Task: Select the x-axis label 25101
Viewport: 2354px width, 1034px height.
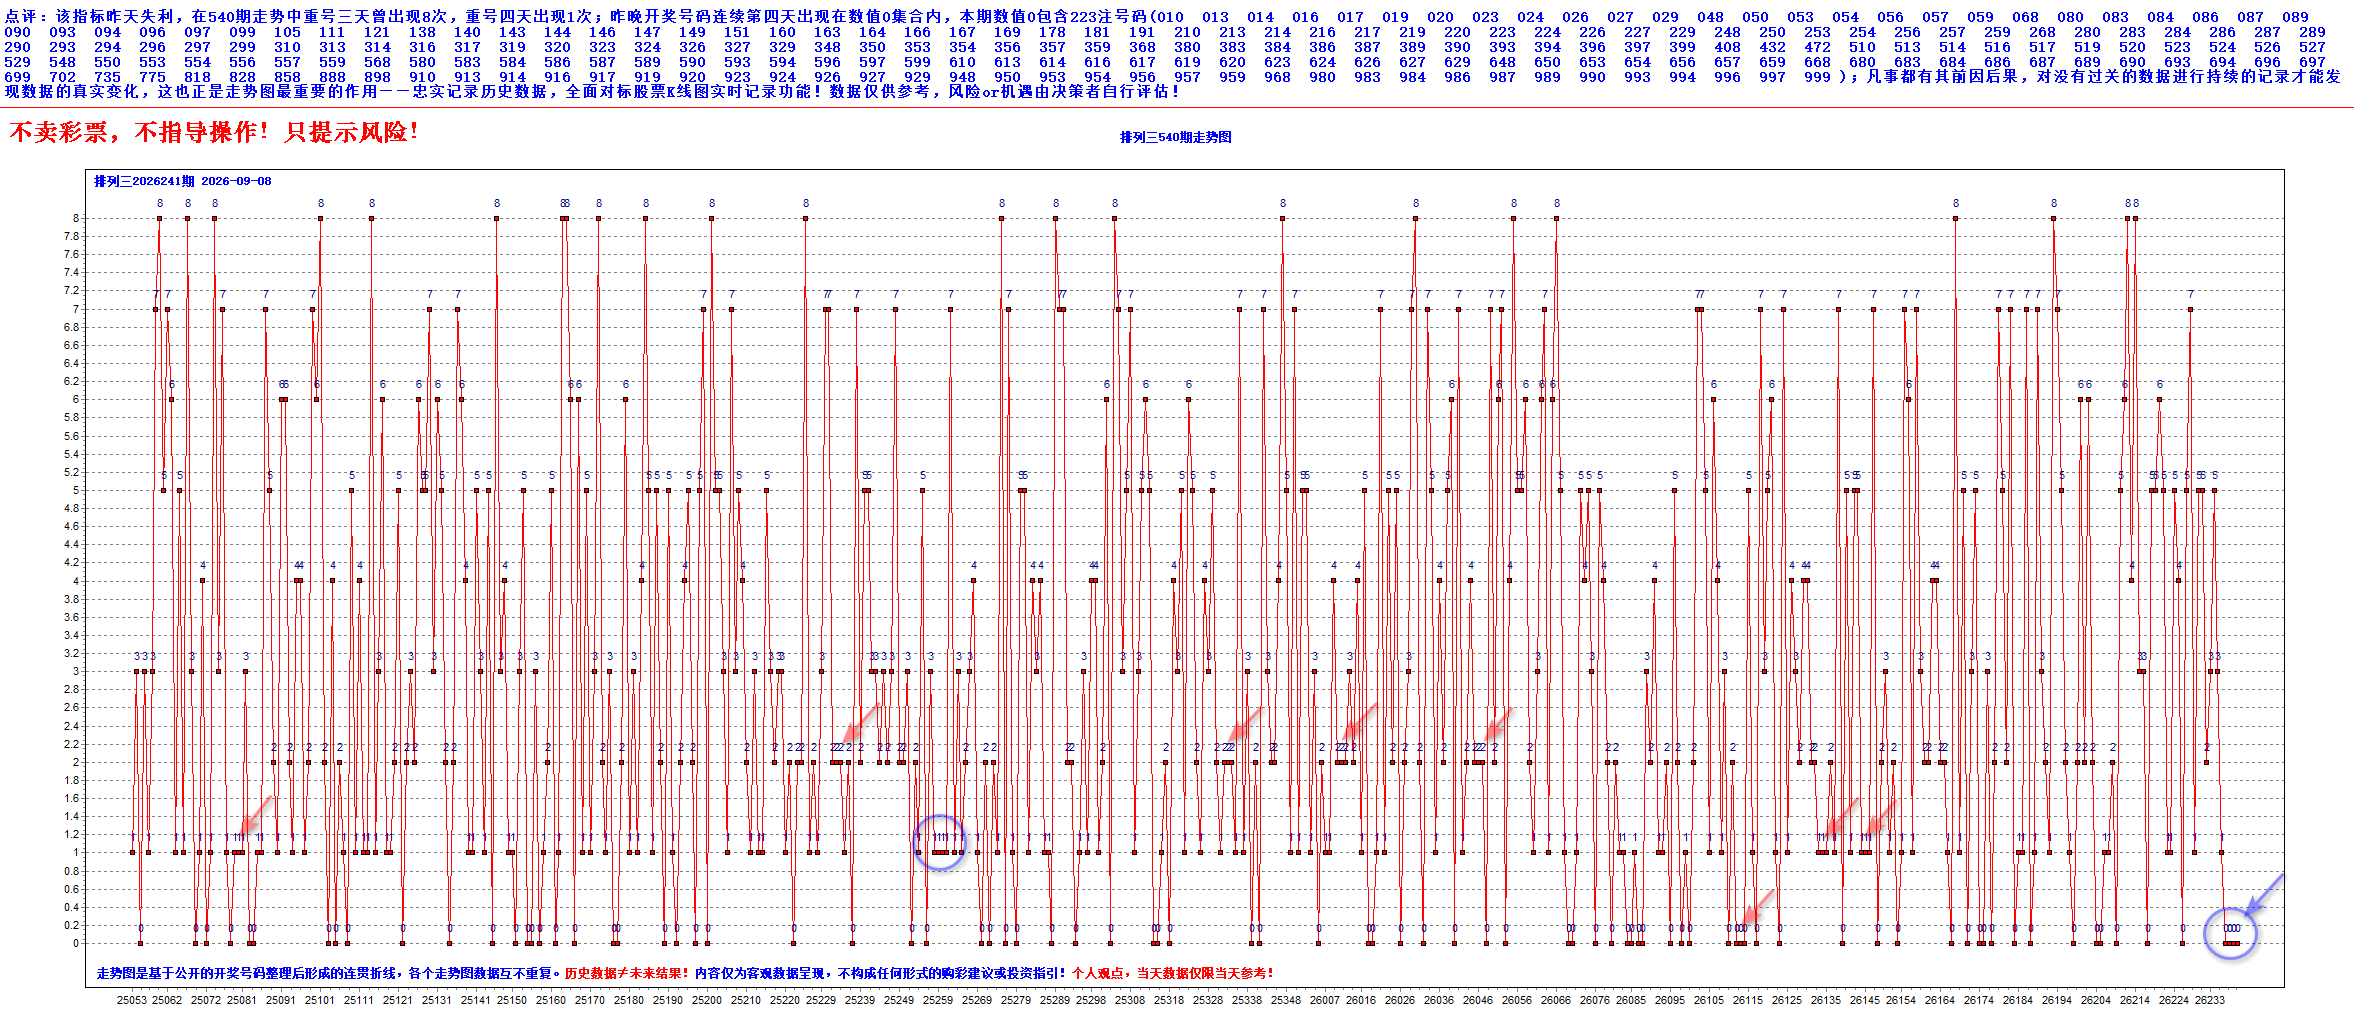Action: 319,1000
